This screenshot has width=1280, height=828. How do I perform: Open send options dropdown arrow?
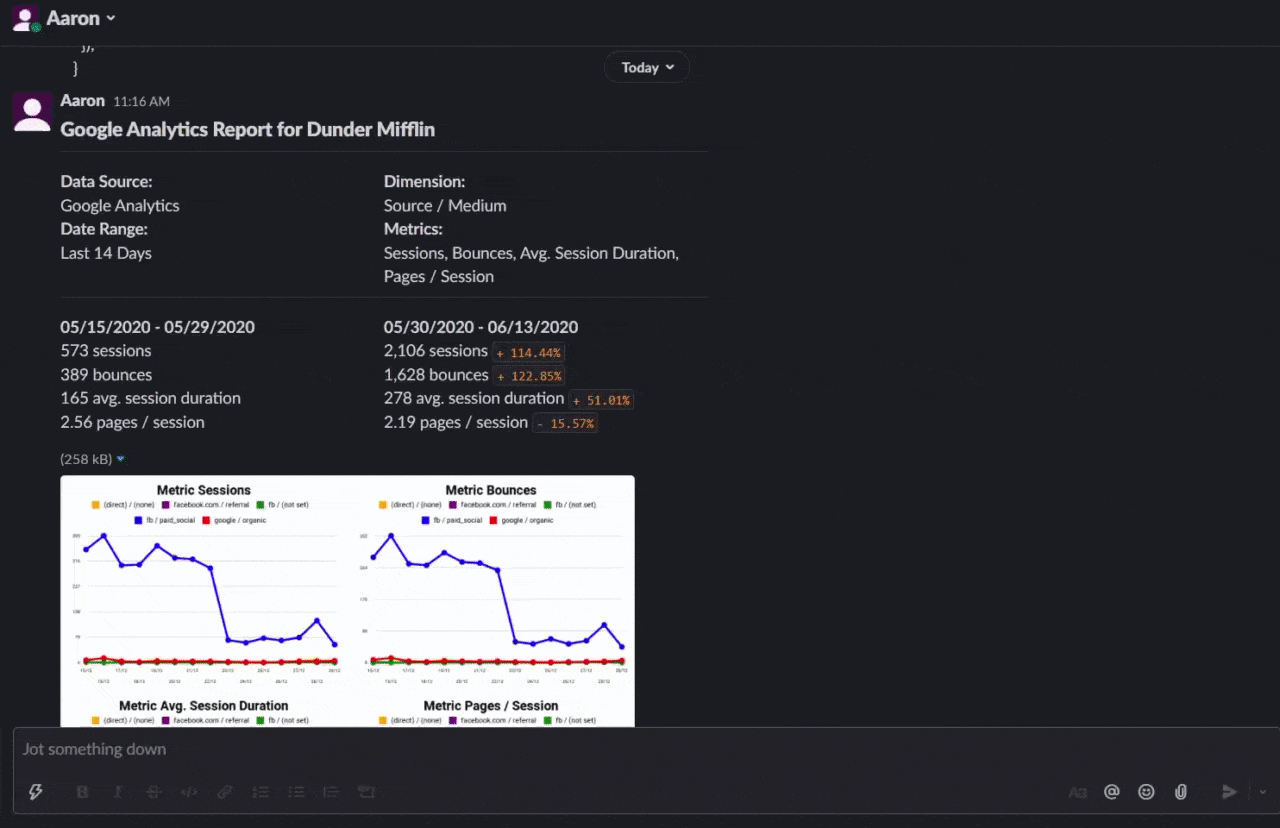1262,792
